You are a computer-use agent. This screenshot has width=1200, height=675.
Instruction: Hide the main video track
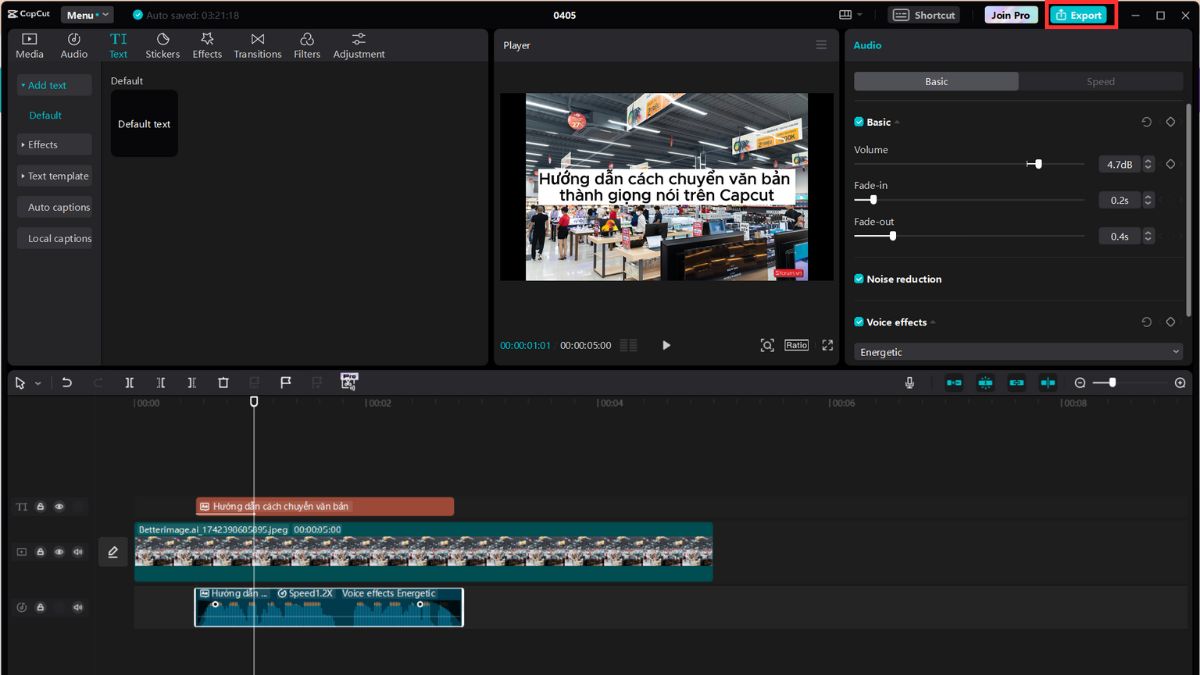[x=59, y=552]
